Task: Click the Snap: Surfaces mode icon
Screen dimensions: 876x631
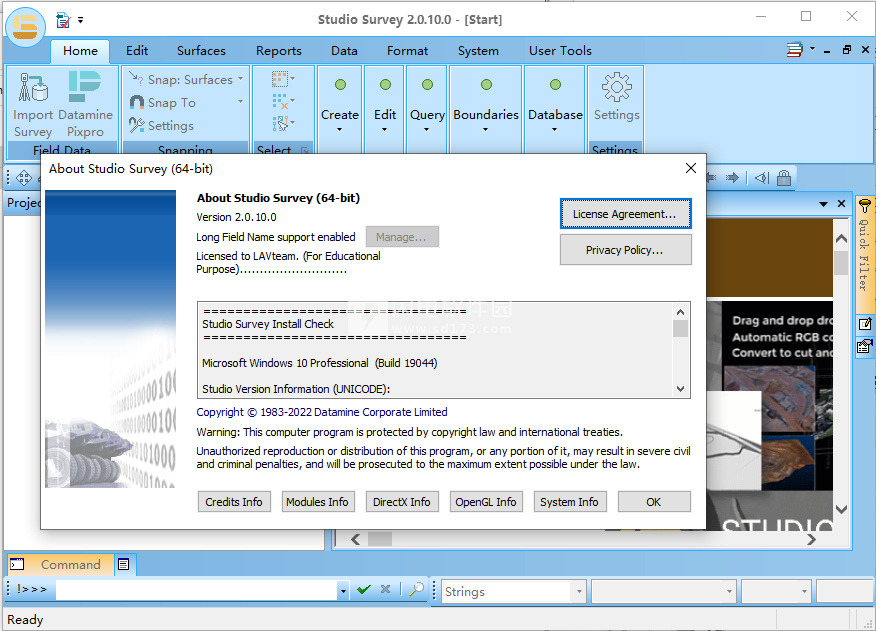Action: point(136,78)
